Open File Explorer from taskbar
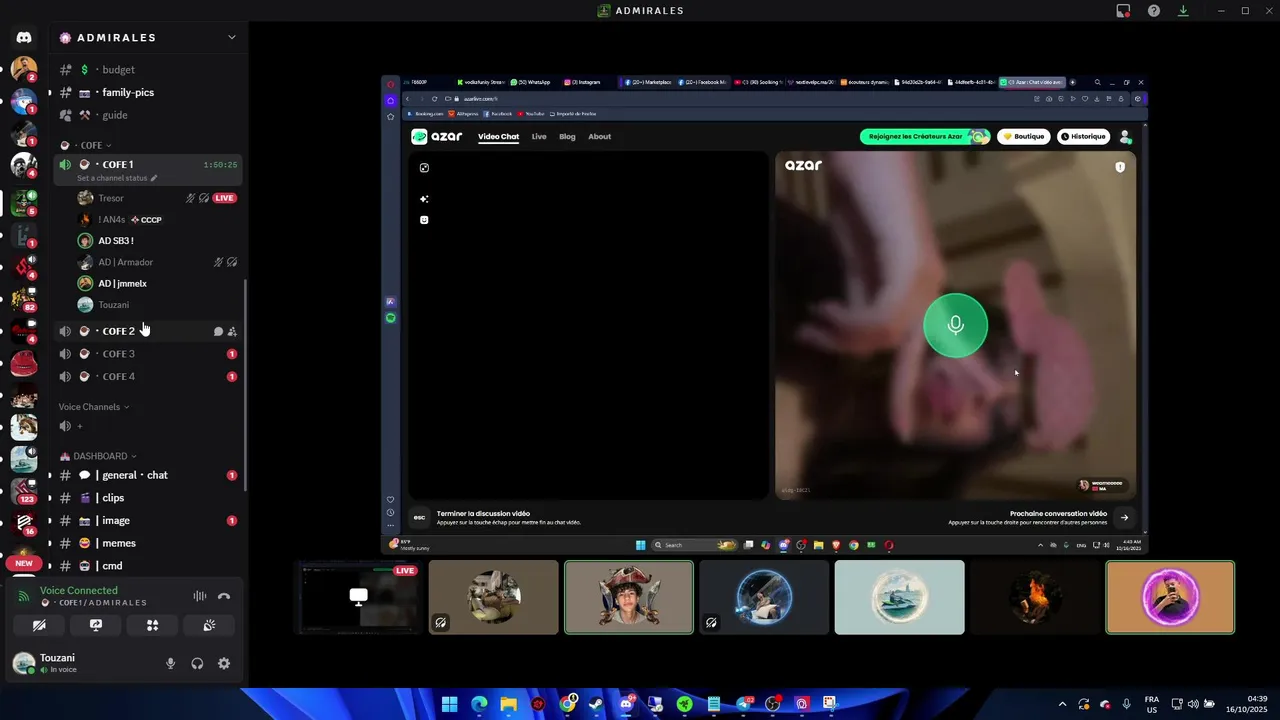 [508, 704]
